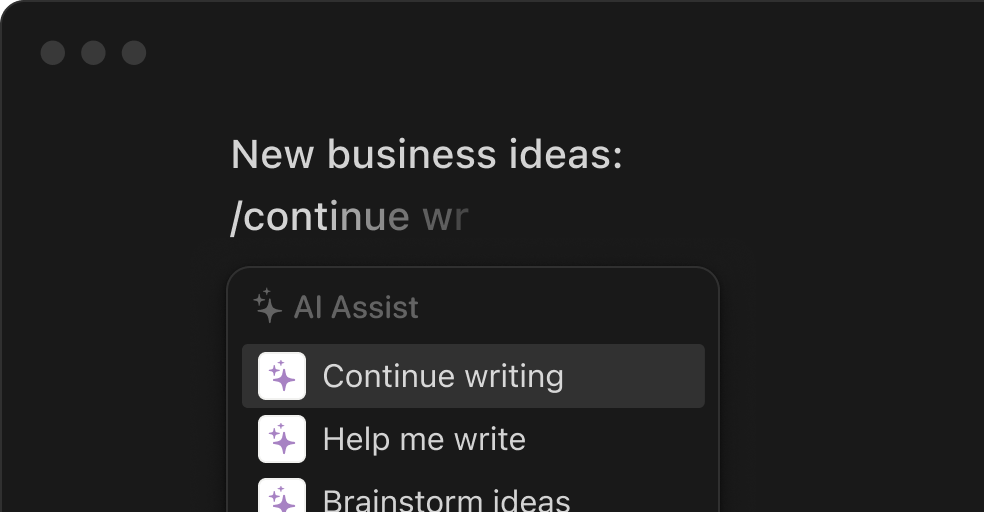The height and width of the screenshot is (512, 984).
Task: Click the sparkle icon beside Help me write
Action: [x=282, y=439]
